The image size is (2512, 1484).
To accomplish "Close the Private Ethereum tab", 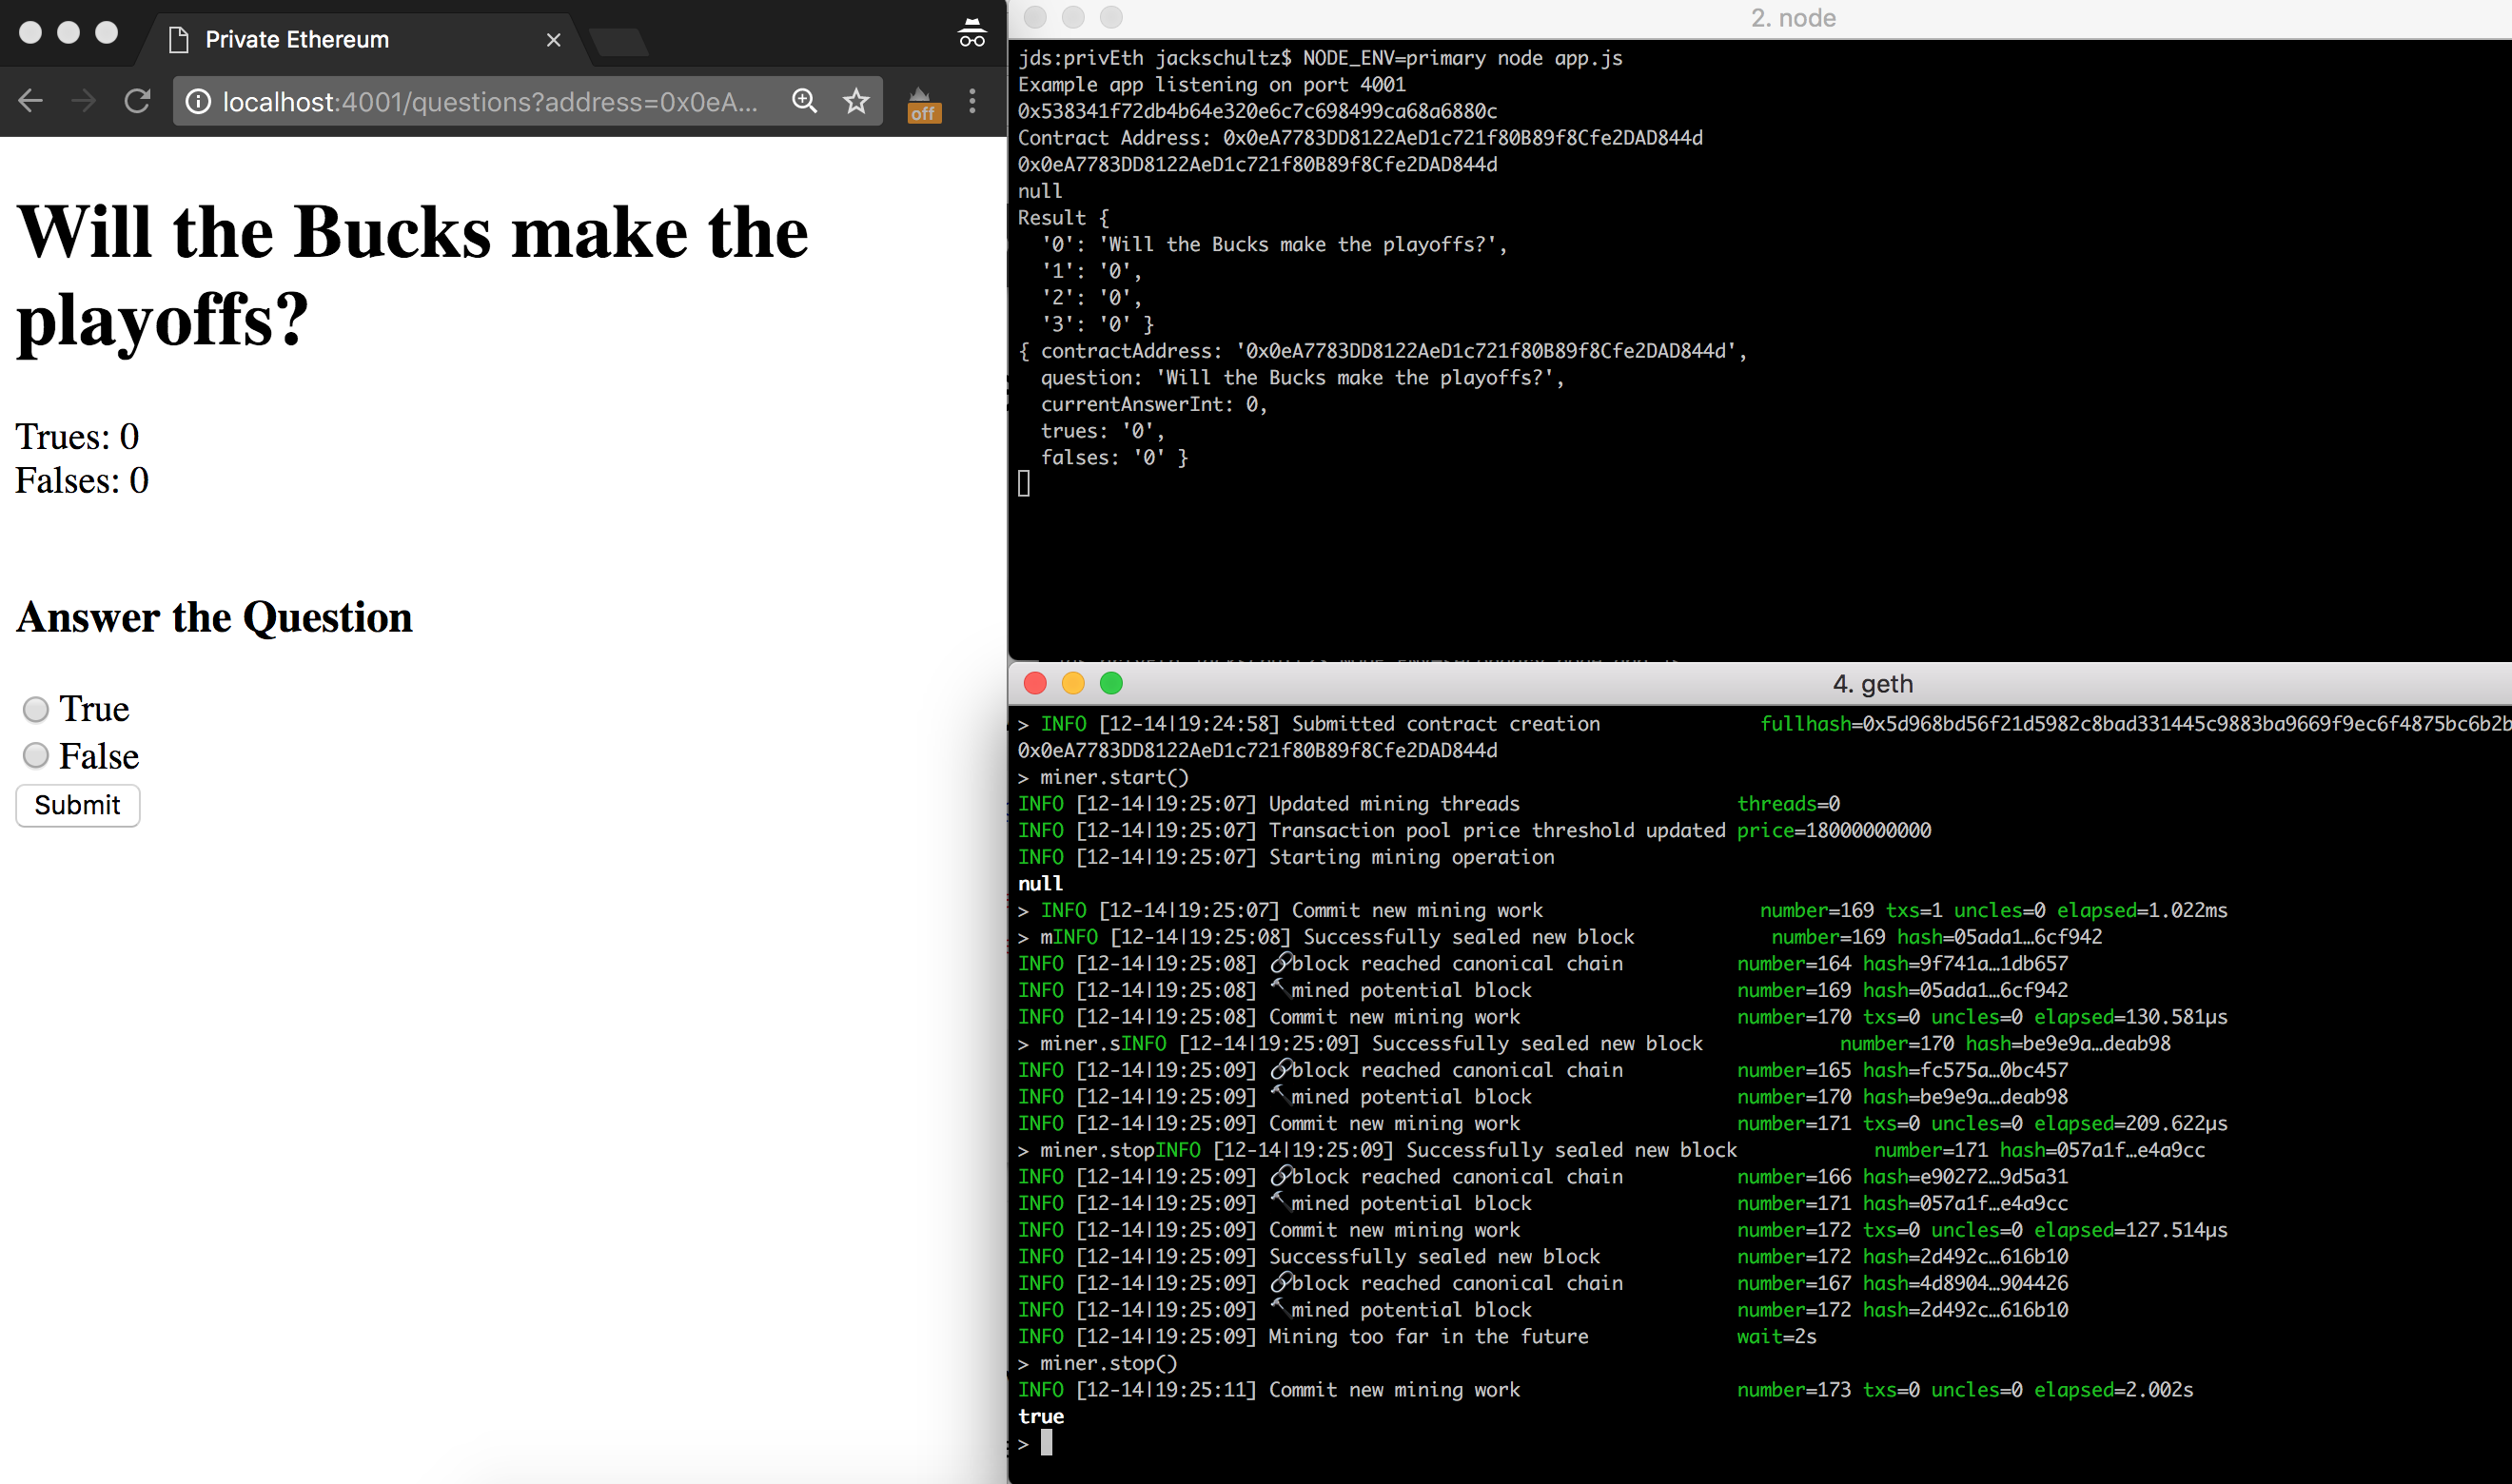I will pyautogui.click(x=553, y=40).
